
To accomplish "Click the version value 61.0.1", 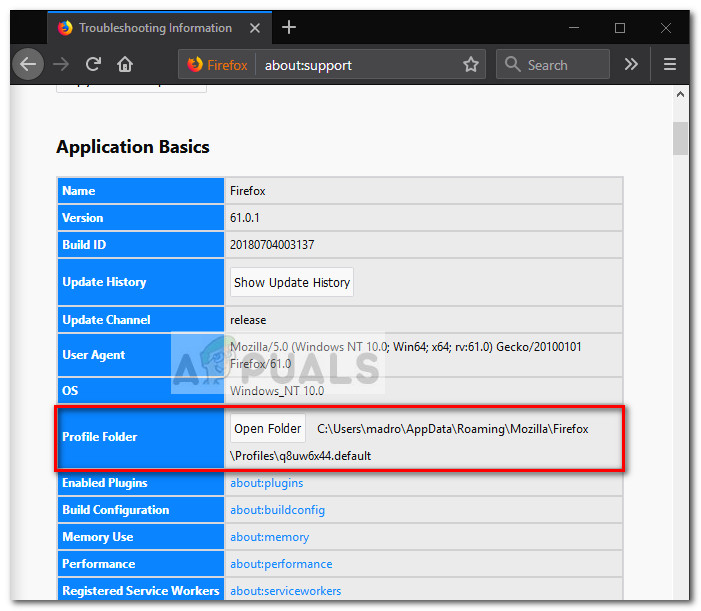I will tap(245, 218).
